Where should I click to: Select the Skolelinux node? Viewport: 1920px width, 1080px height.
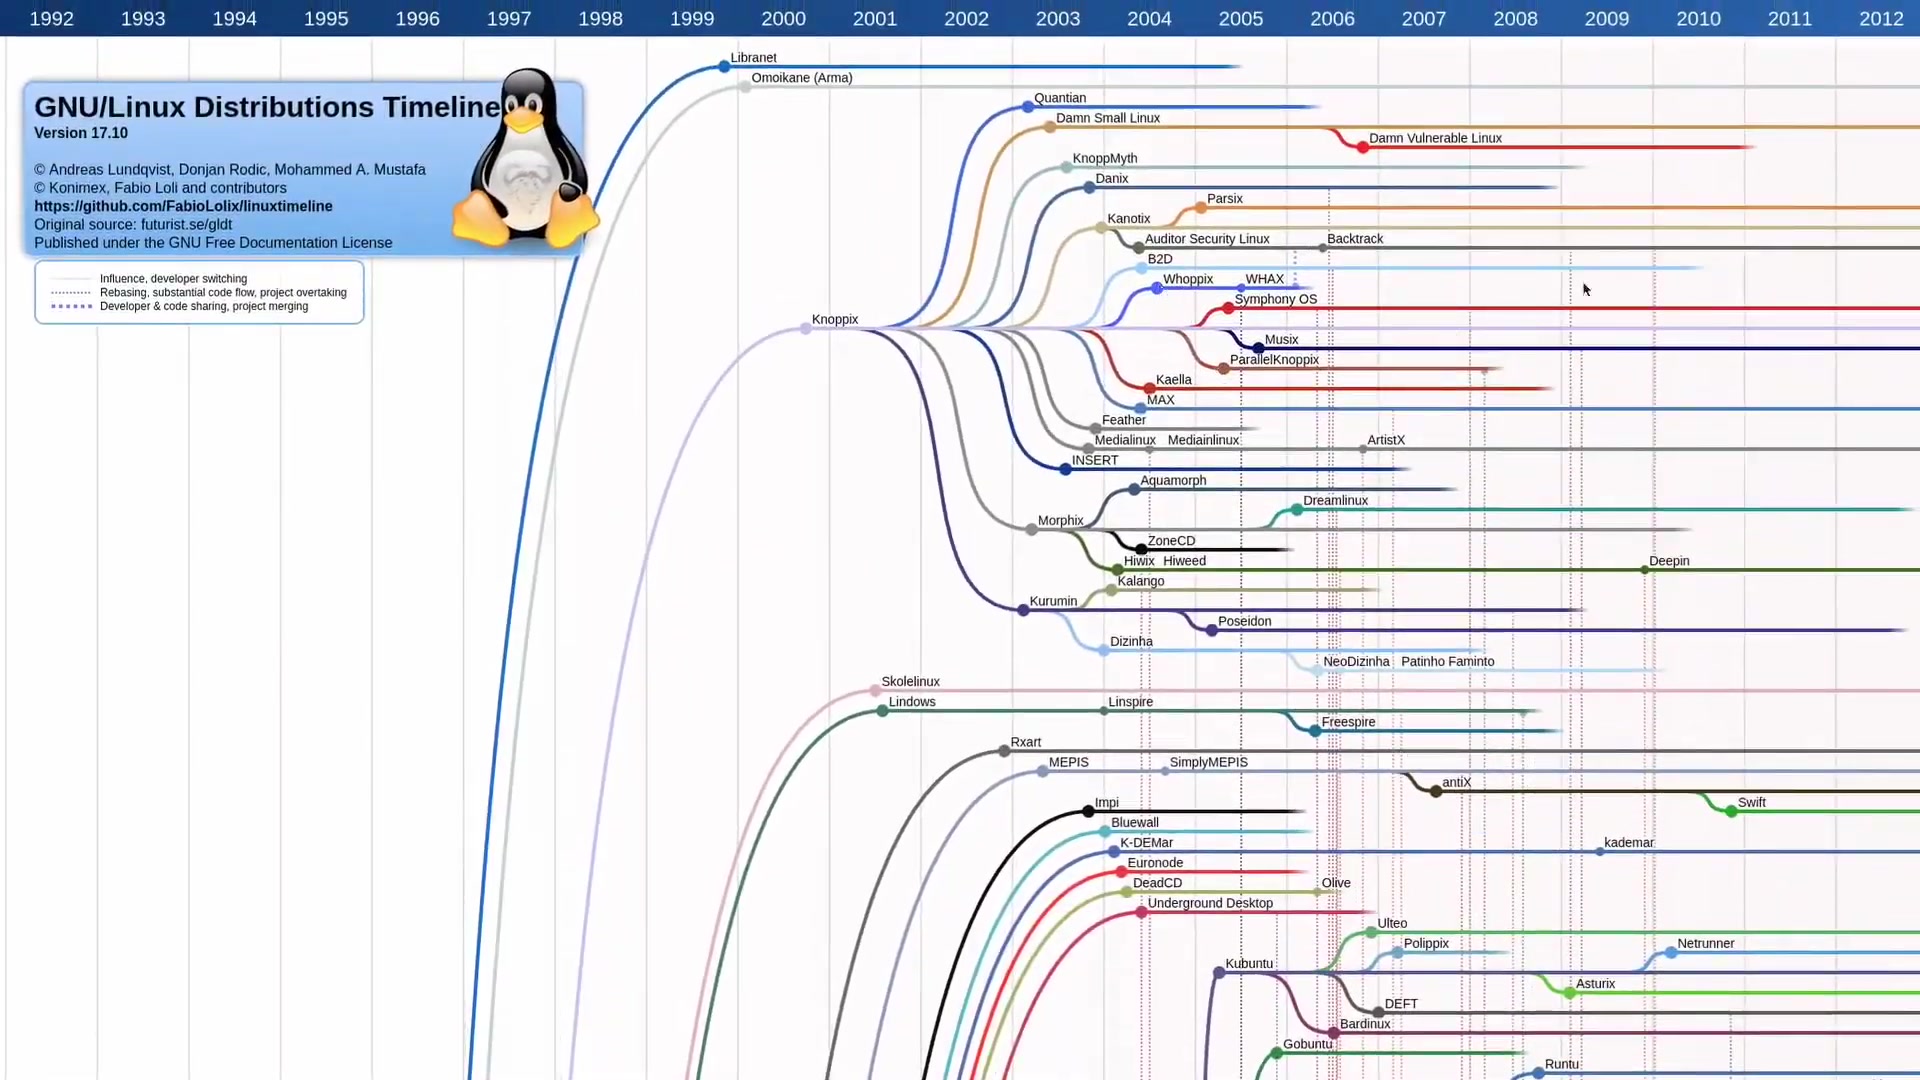tap(876, 691)
